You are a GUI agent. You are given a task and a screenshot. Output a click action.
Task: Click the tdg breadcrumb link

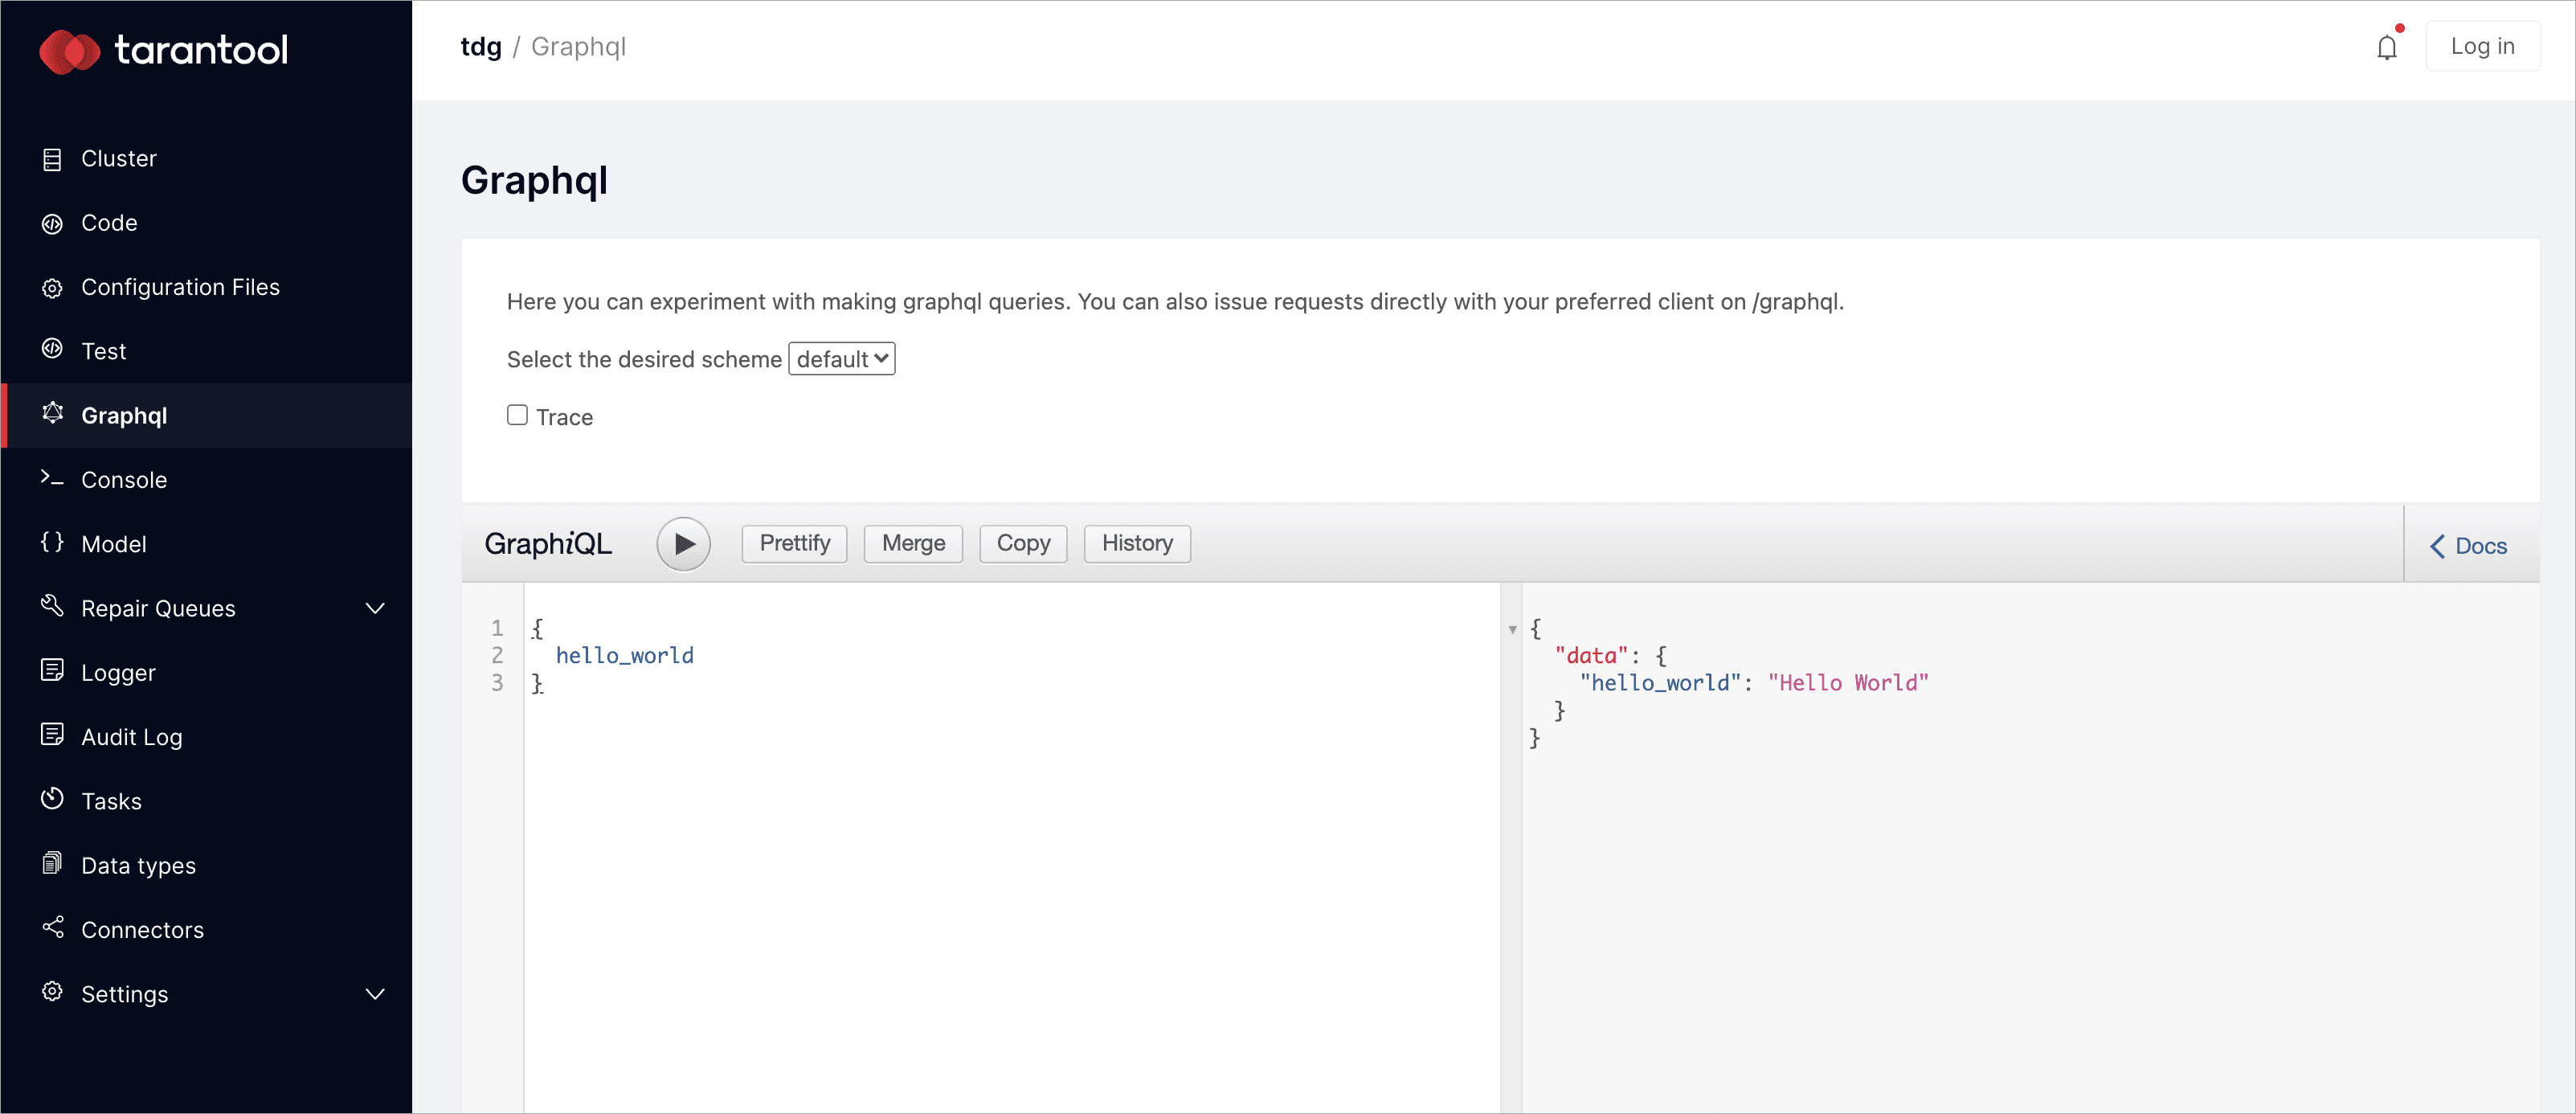pyautogui.click(x=481, y=47)
